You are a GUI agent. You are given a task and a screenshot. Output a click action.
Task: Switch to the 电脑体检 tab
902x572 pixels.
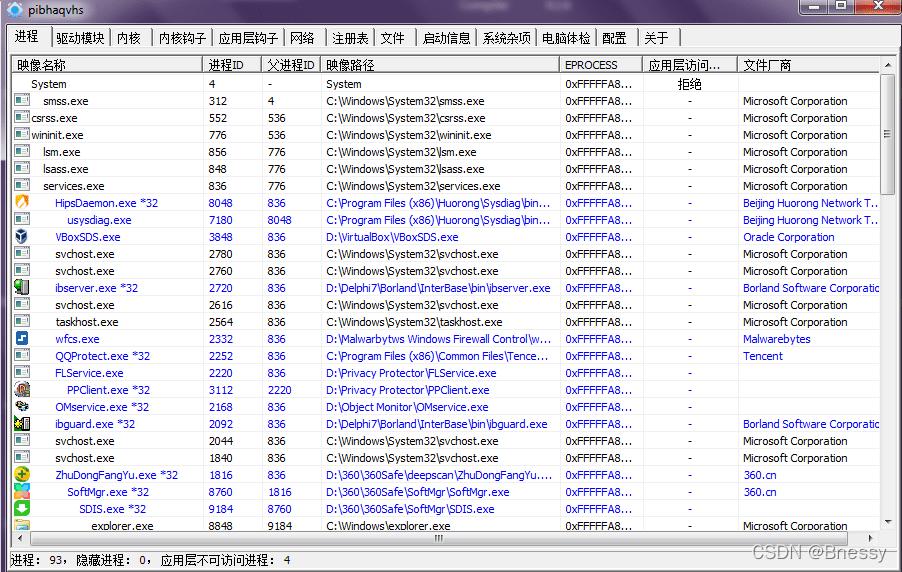coord(566,38)
